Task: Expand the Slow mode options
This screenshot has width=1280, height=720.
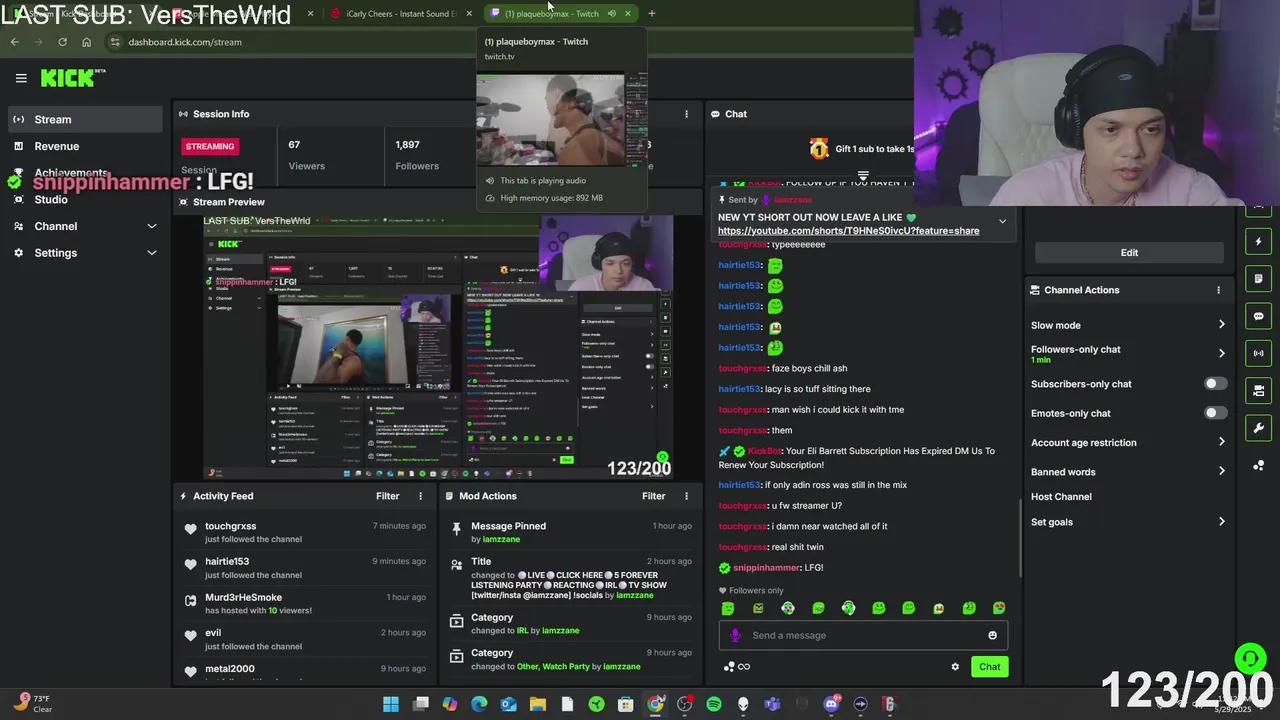Action: (x=1128, y=325)
